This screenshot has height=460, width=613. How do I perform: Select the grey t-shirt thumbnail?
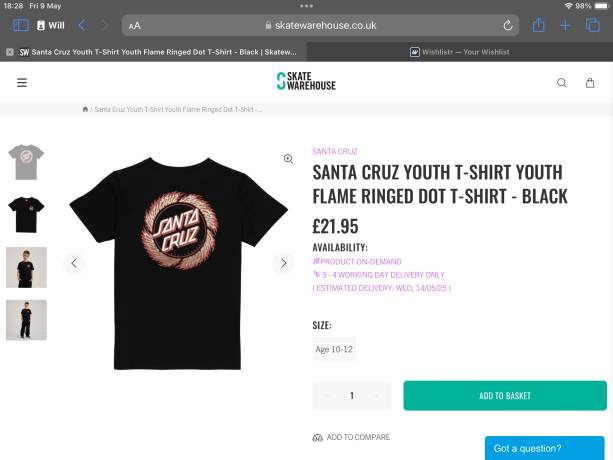pos(26,161)
